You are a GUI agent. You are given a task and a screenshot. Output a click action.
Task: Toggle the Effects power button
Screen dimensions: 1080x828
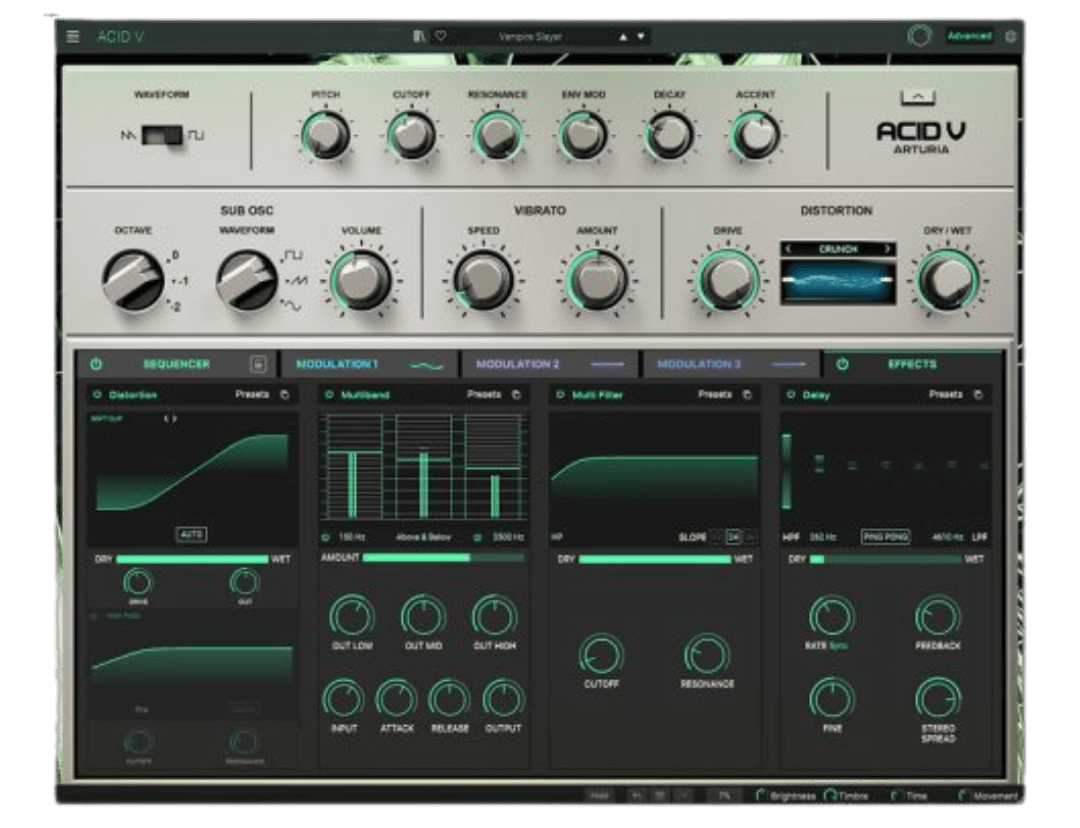(842, 364)
